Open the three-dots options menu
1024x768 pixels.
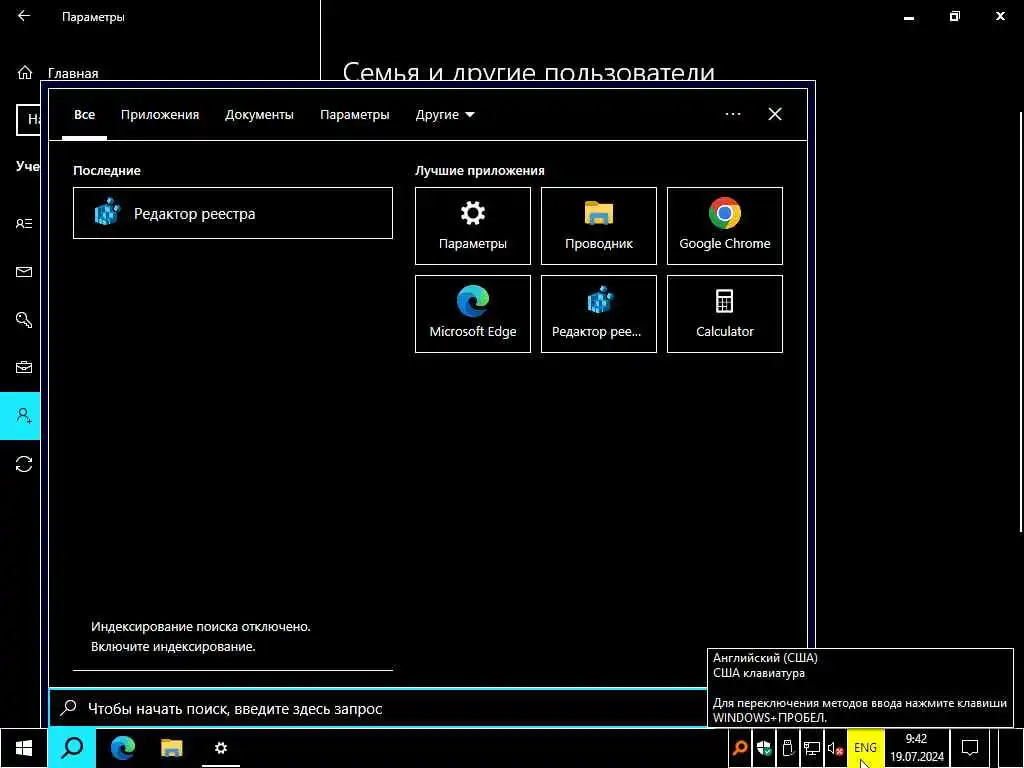tap(733, 114)
